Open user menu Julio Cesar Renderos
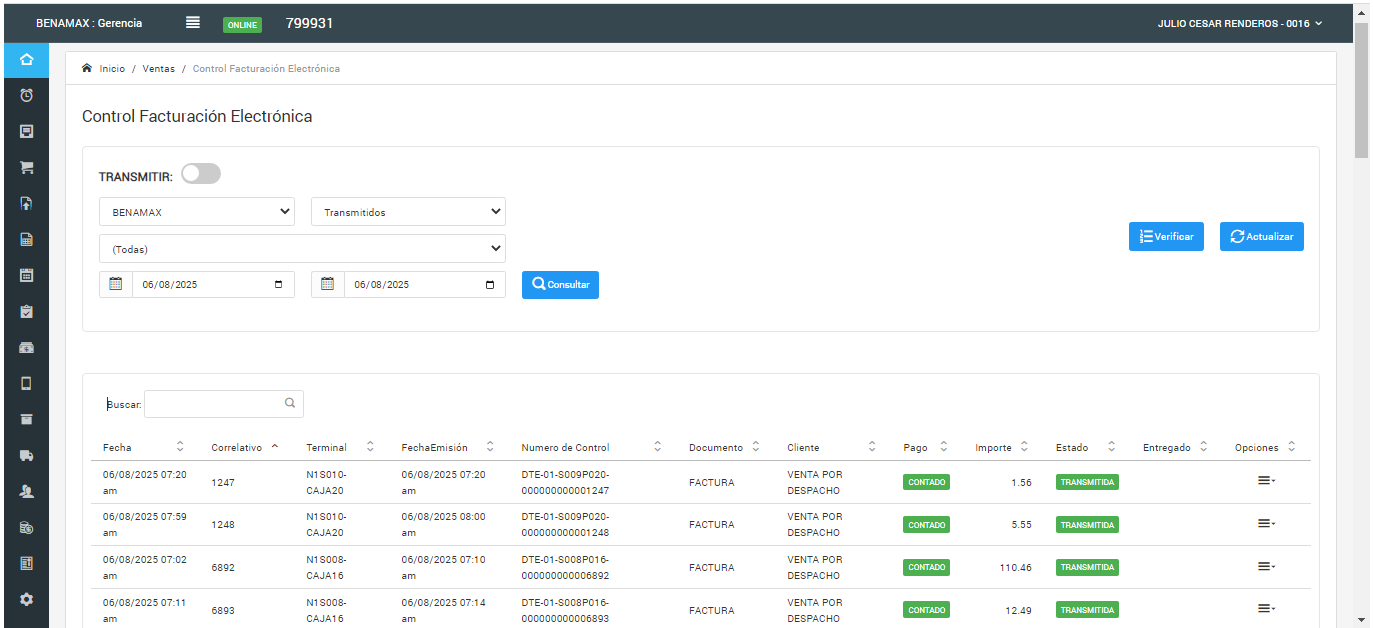 pyautogui.click(x=1239, y=23)
